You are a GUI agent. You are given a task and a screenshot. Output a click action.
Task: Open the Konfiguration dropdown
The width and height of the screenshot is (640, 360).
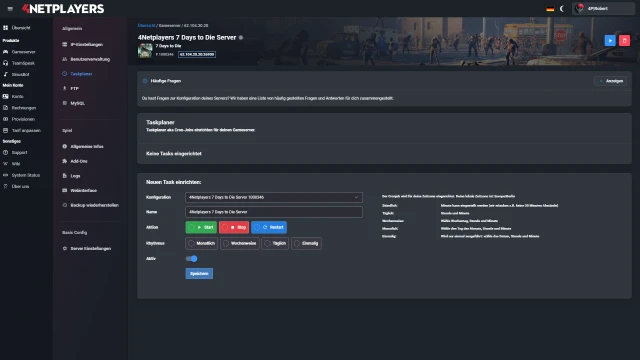(x=273, y=197)
